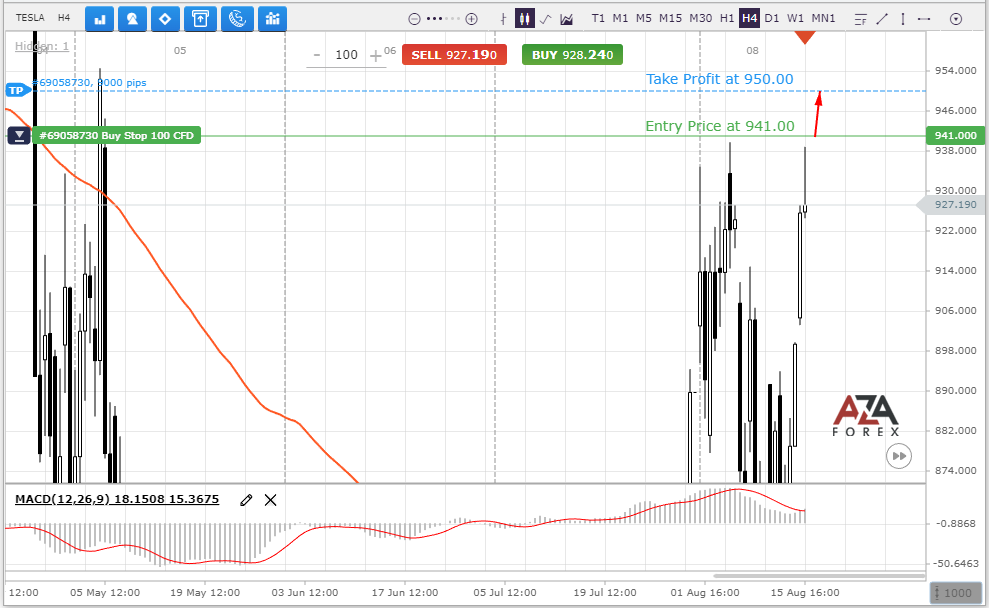Click the fast-forward scroll-to-latest button
Screen dimensions: 989x608
899,456
